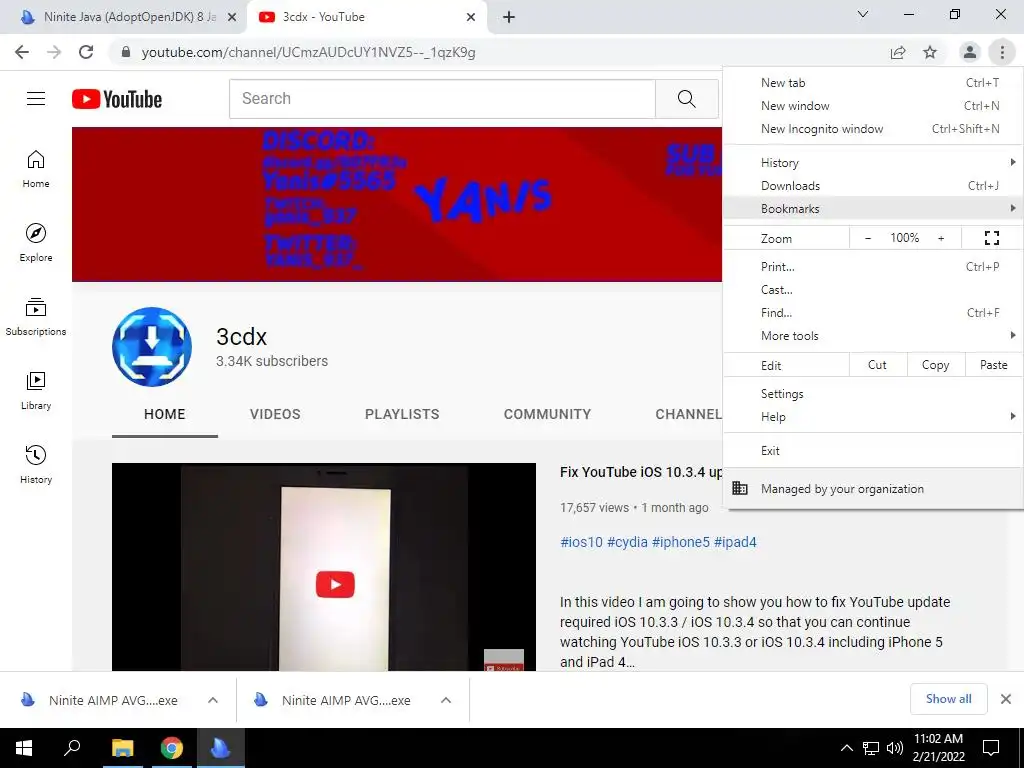Decrease zoom with minus button
The width and height of the screenshot is (1024, 768).
(867, 238)
